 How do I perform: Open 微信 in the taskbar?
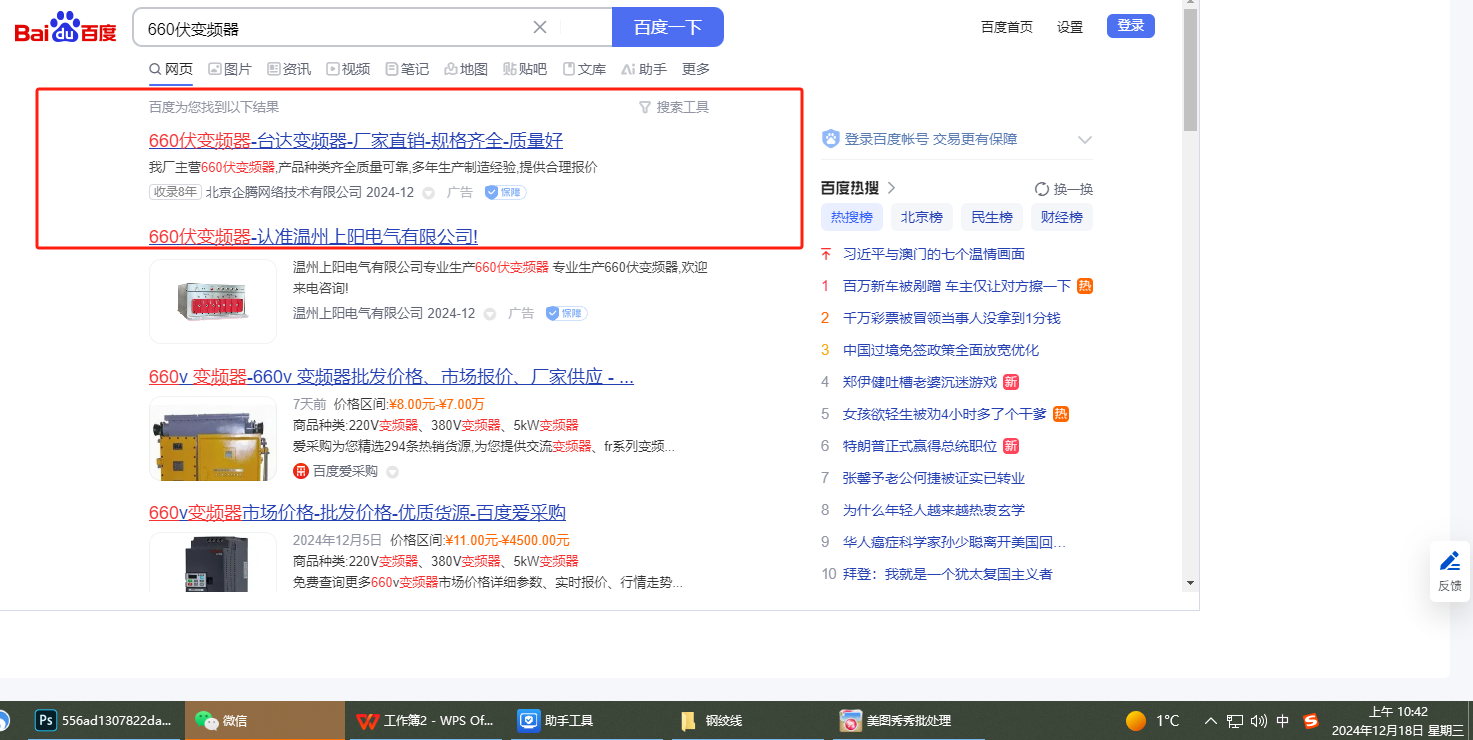click(222, 720)
